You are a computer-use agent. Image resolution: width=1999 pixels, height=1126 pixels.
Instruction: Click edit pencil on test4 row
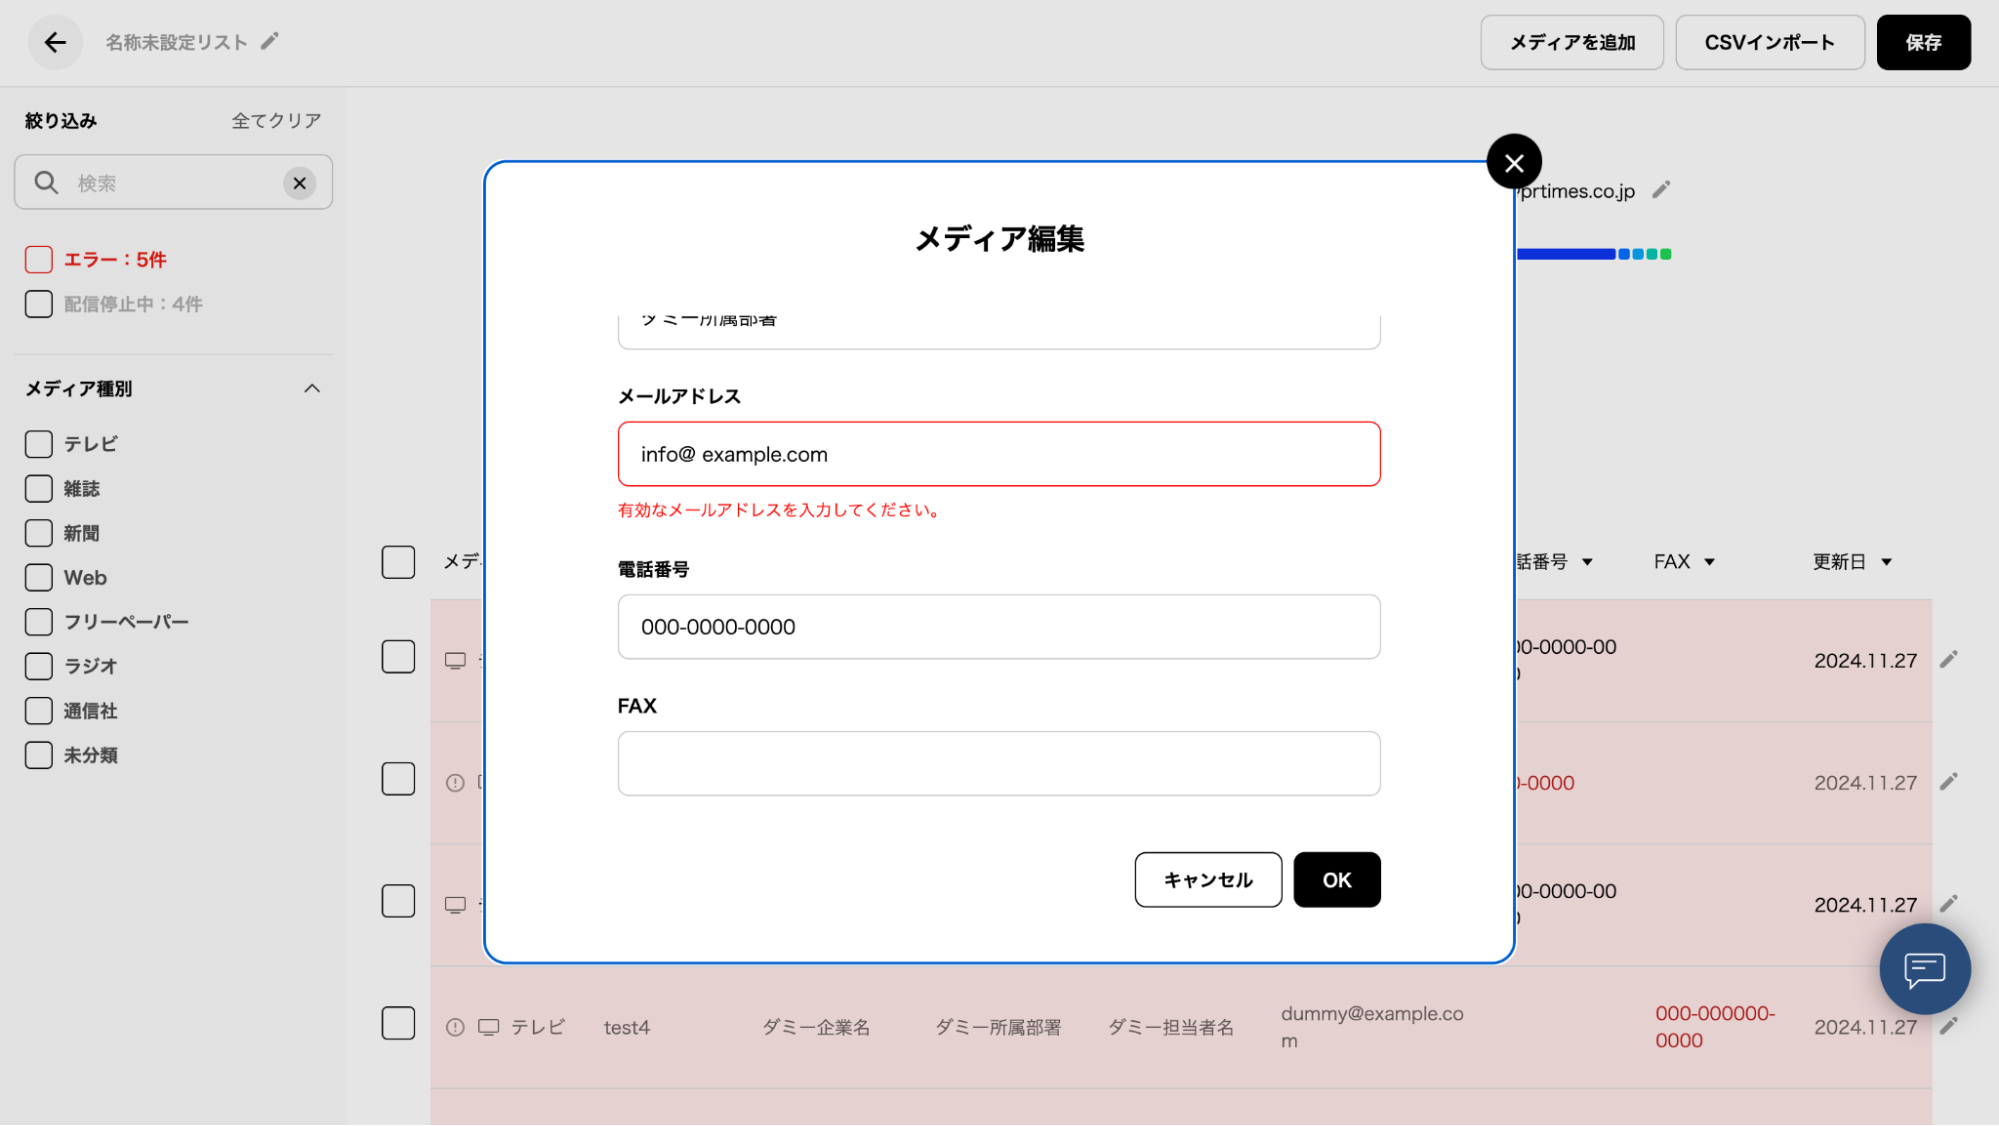click(x=1948, y=1026)
